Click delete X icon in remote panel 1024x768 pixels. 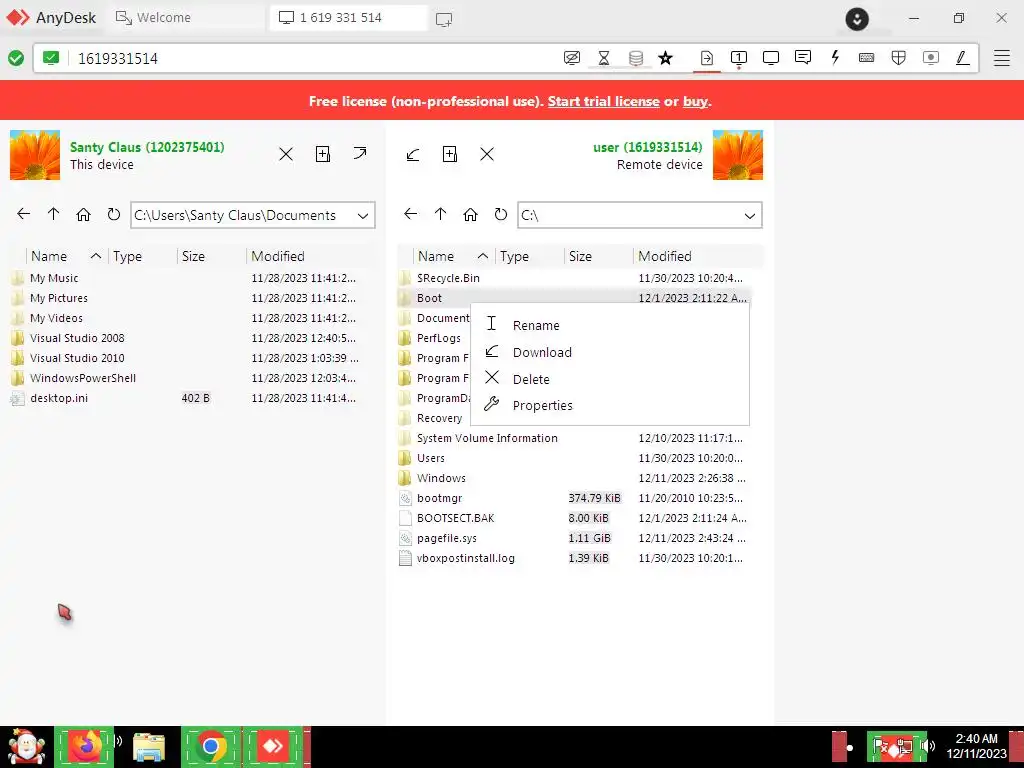tap(487, 154)
